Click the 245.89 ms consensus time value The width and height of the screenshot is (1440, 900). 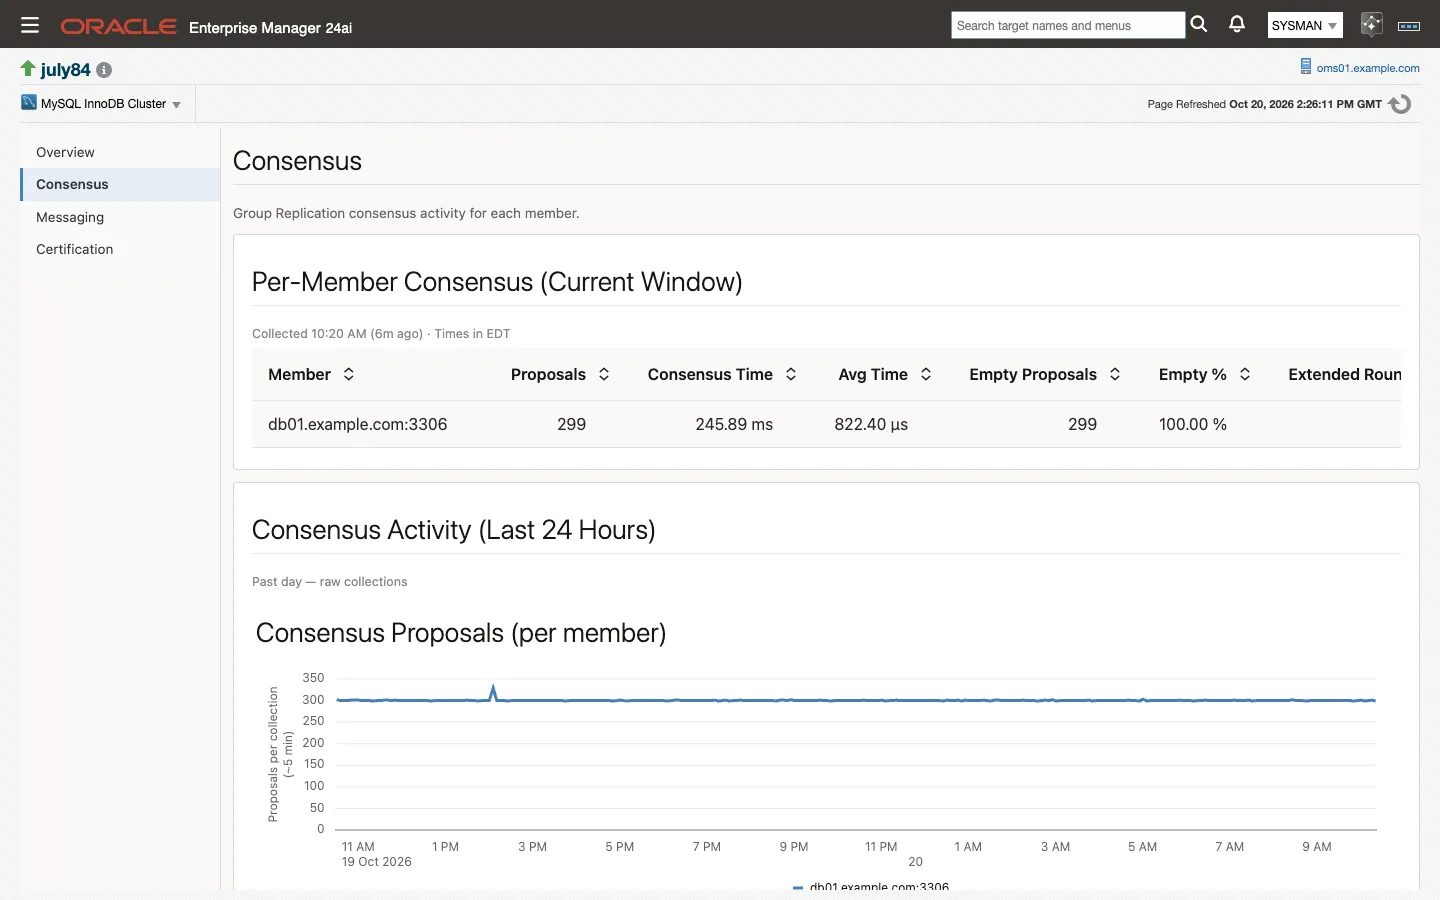(734, 424)
